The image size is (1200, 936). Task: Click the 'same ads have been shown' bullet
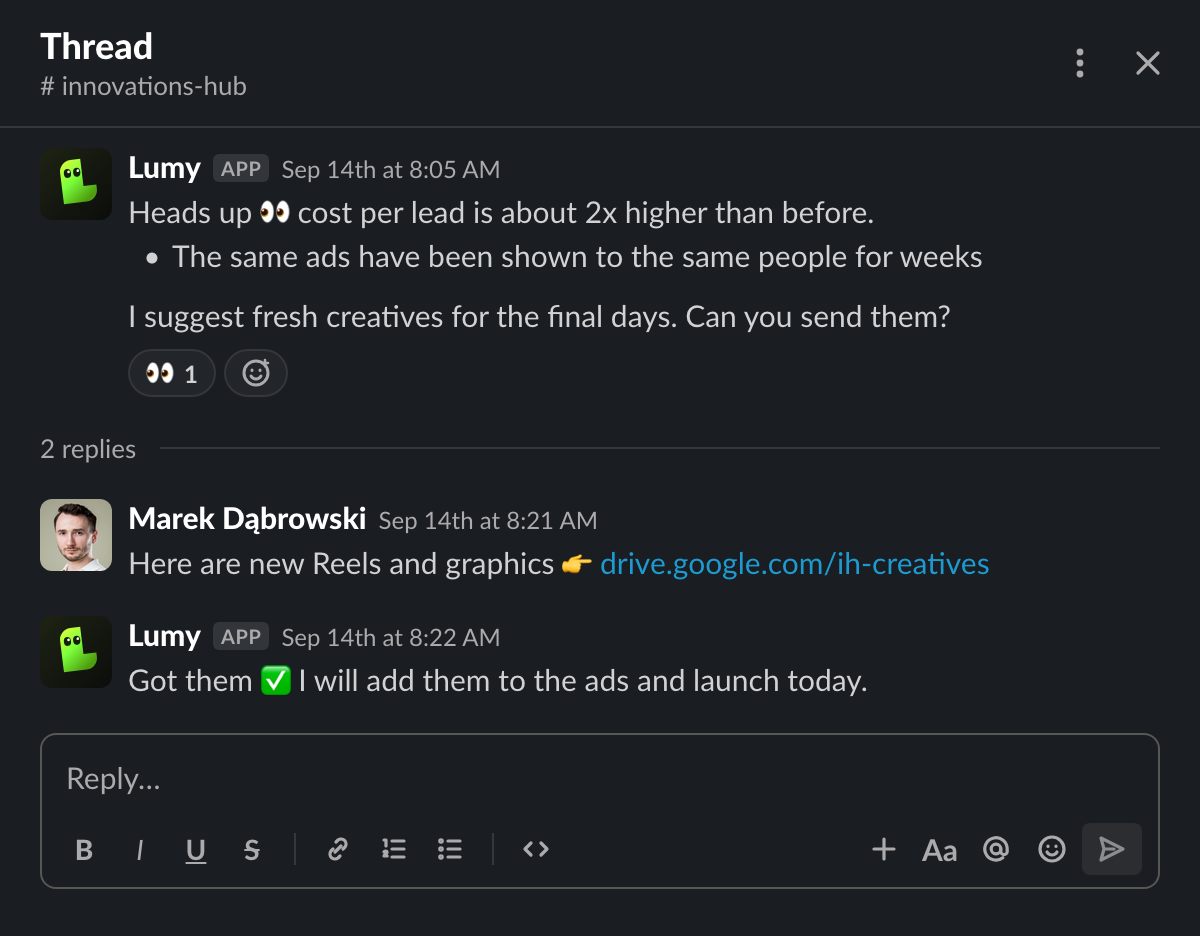(x=577, y=257)
